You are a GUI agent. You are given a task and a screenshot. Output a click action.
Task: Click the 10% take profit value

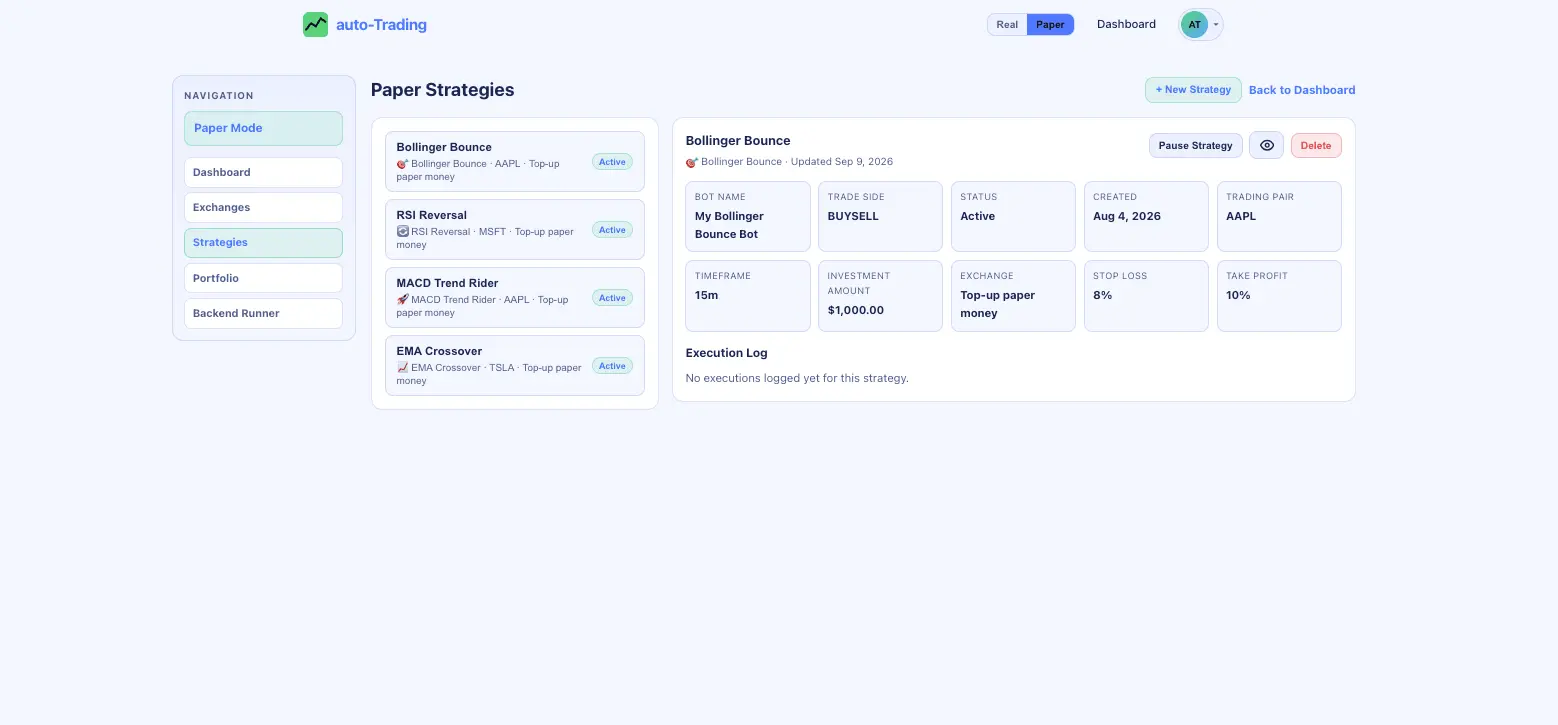click(x=1238, y=295)
